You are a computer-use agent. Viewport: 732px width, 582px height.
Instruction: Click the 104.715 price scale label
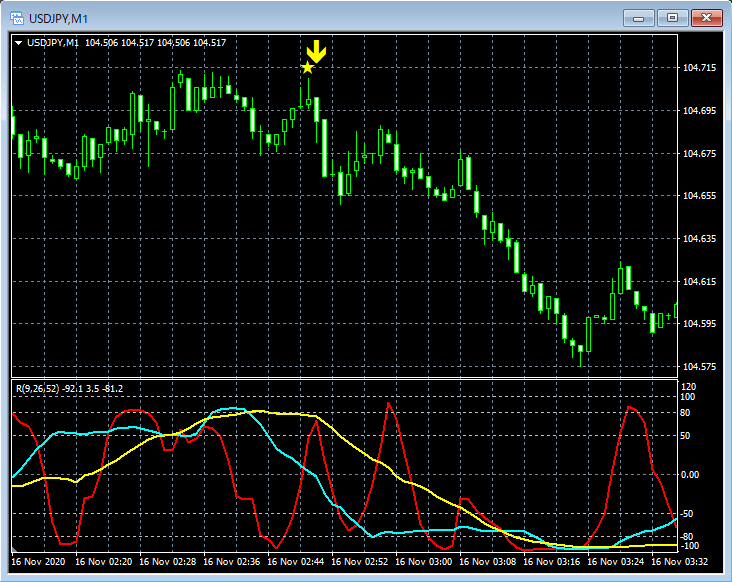pyautogui.click(x=698, y=68)
